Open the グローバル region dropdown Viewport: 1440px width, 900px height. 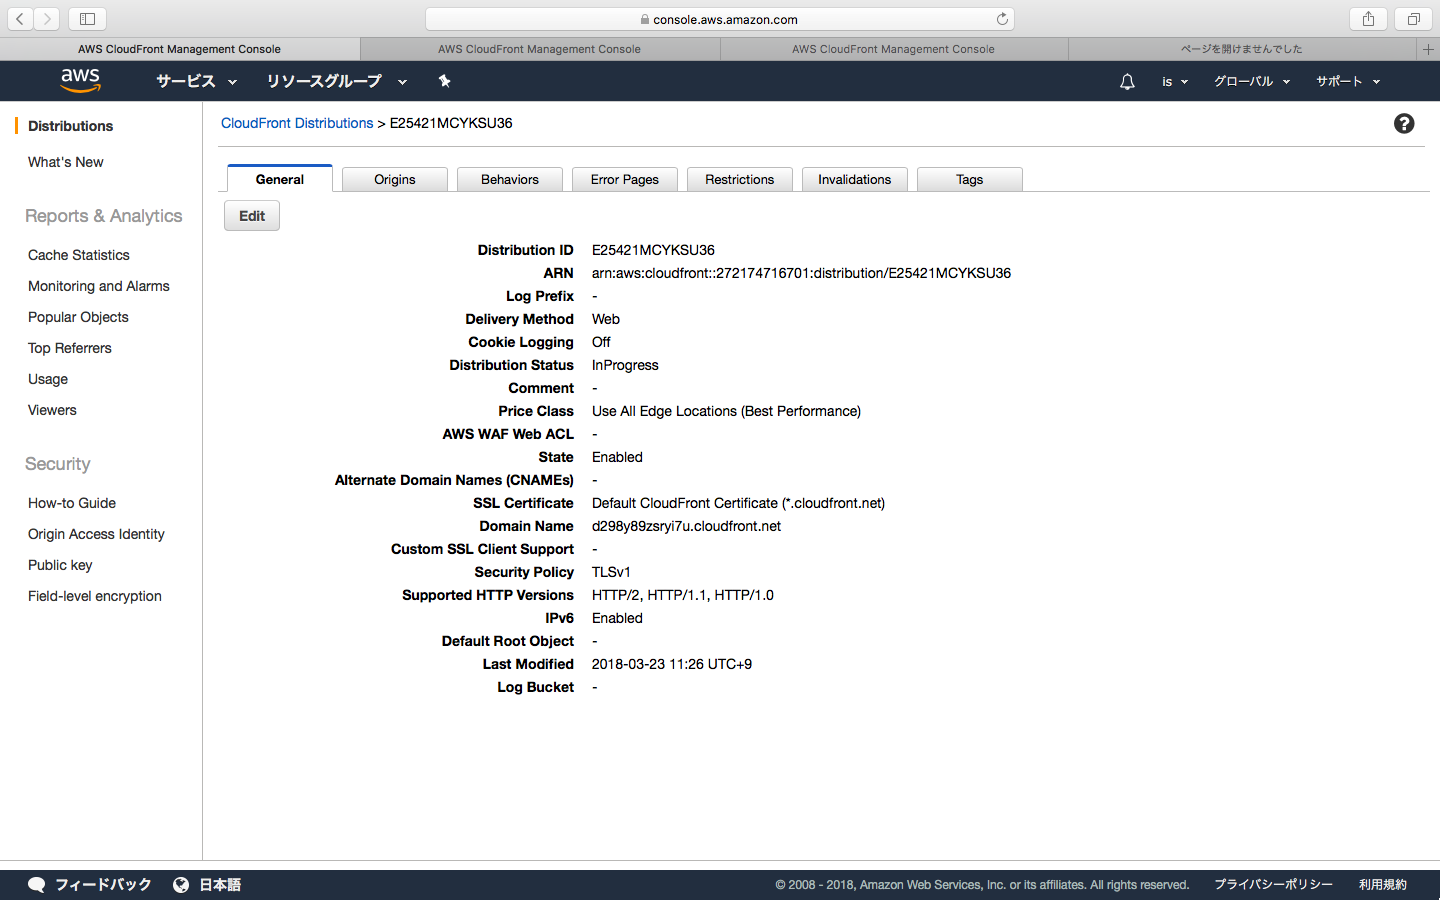1252,82
